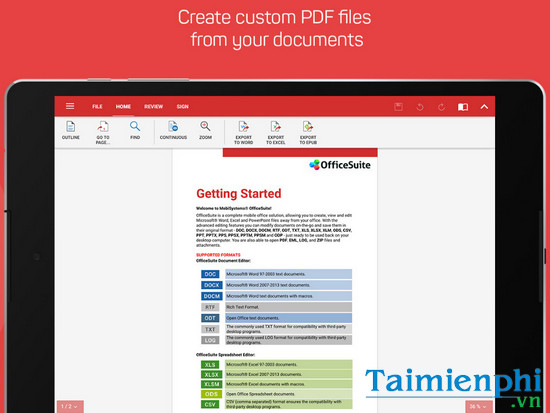This screenshot has height=413, width=550.
Task: Export the PDF to EPUB
Action: click(308, 133)
